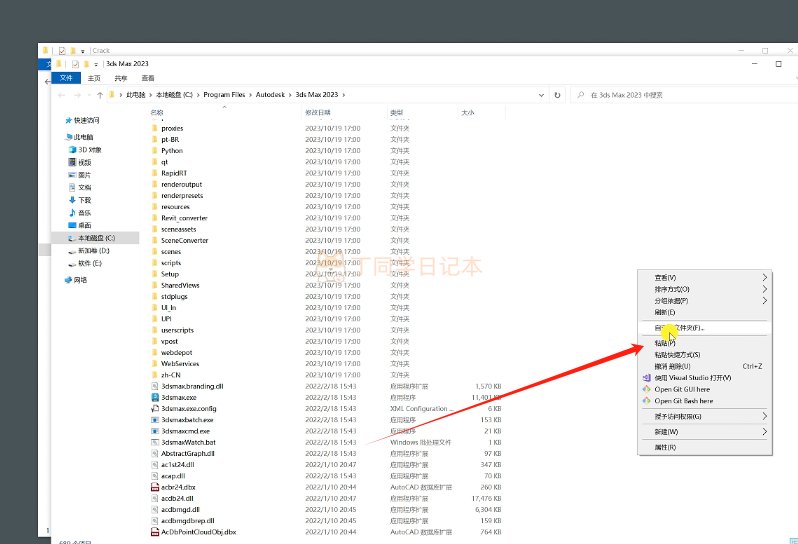Select the Visual Studio icon in context menu
The image size is (798, 544).
[646, 378]
